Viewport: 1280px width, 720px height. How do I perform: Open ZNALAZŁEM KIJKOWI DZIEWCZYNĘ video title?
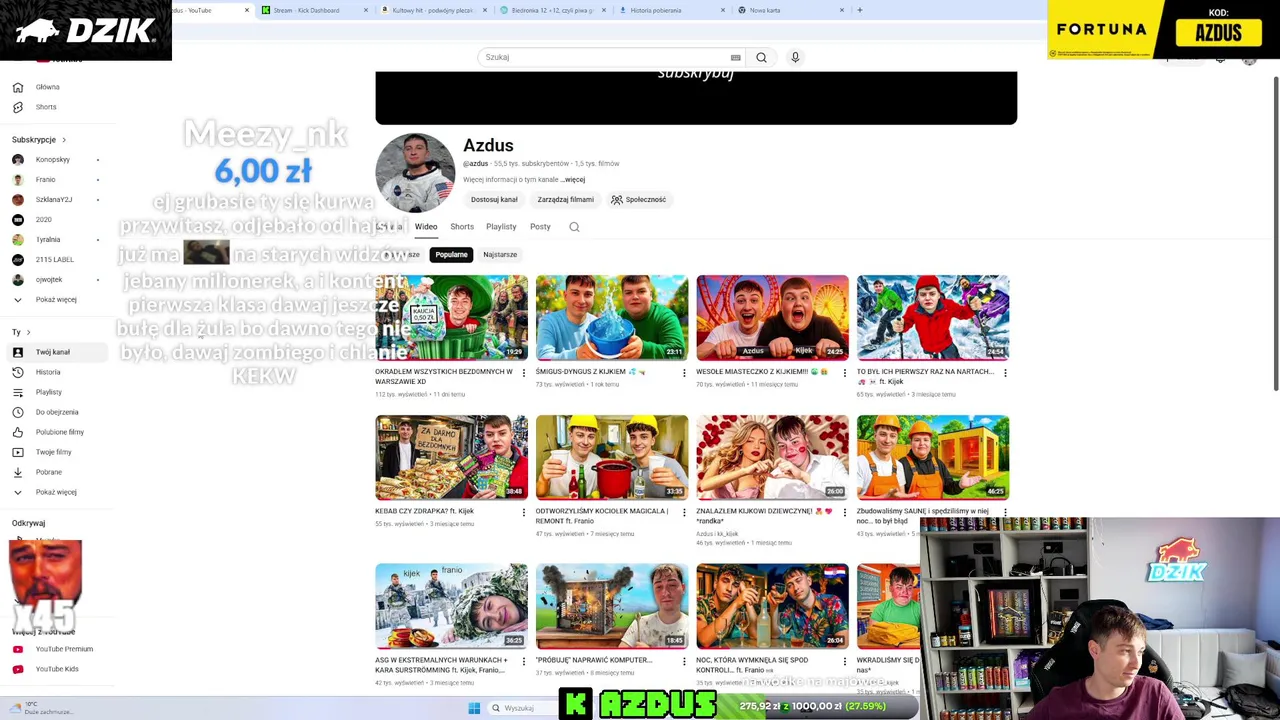coord(765,516)
